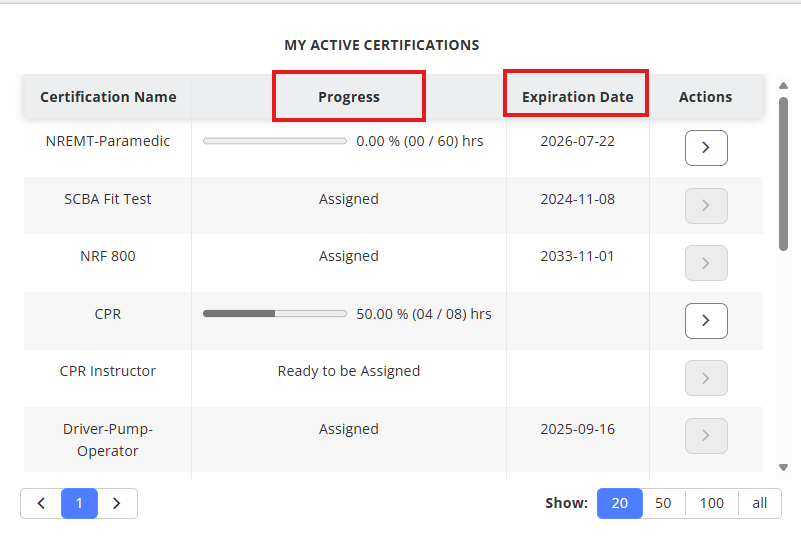The image size is (801, 539).
Task: Go to next page arrow
Action: [117, 503]
